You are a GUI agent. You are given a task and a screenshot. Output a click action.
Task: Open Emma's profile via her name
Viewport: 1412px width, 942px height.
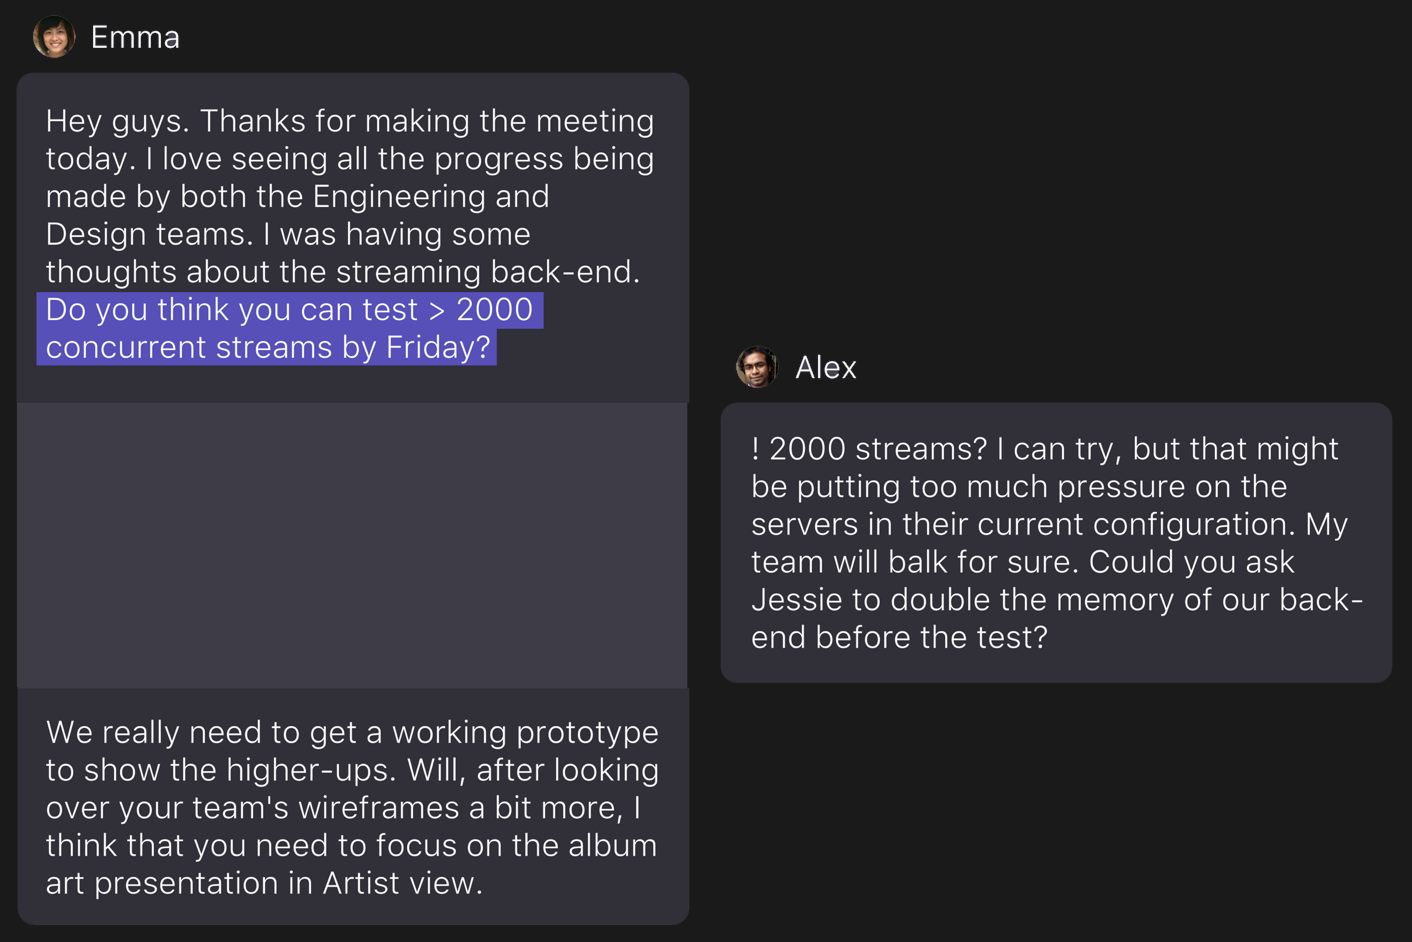coord(135,38)
